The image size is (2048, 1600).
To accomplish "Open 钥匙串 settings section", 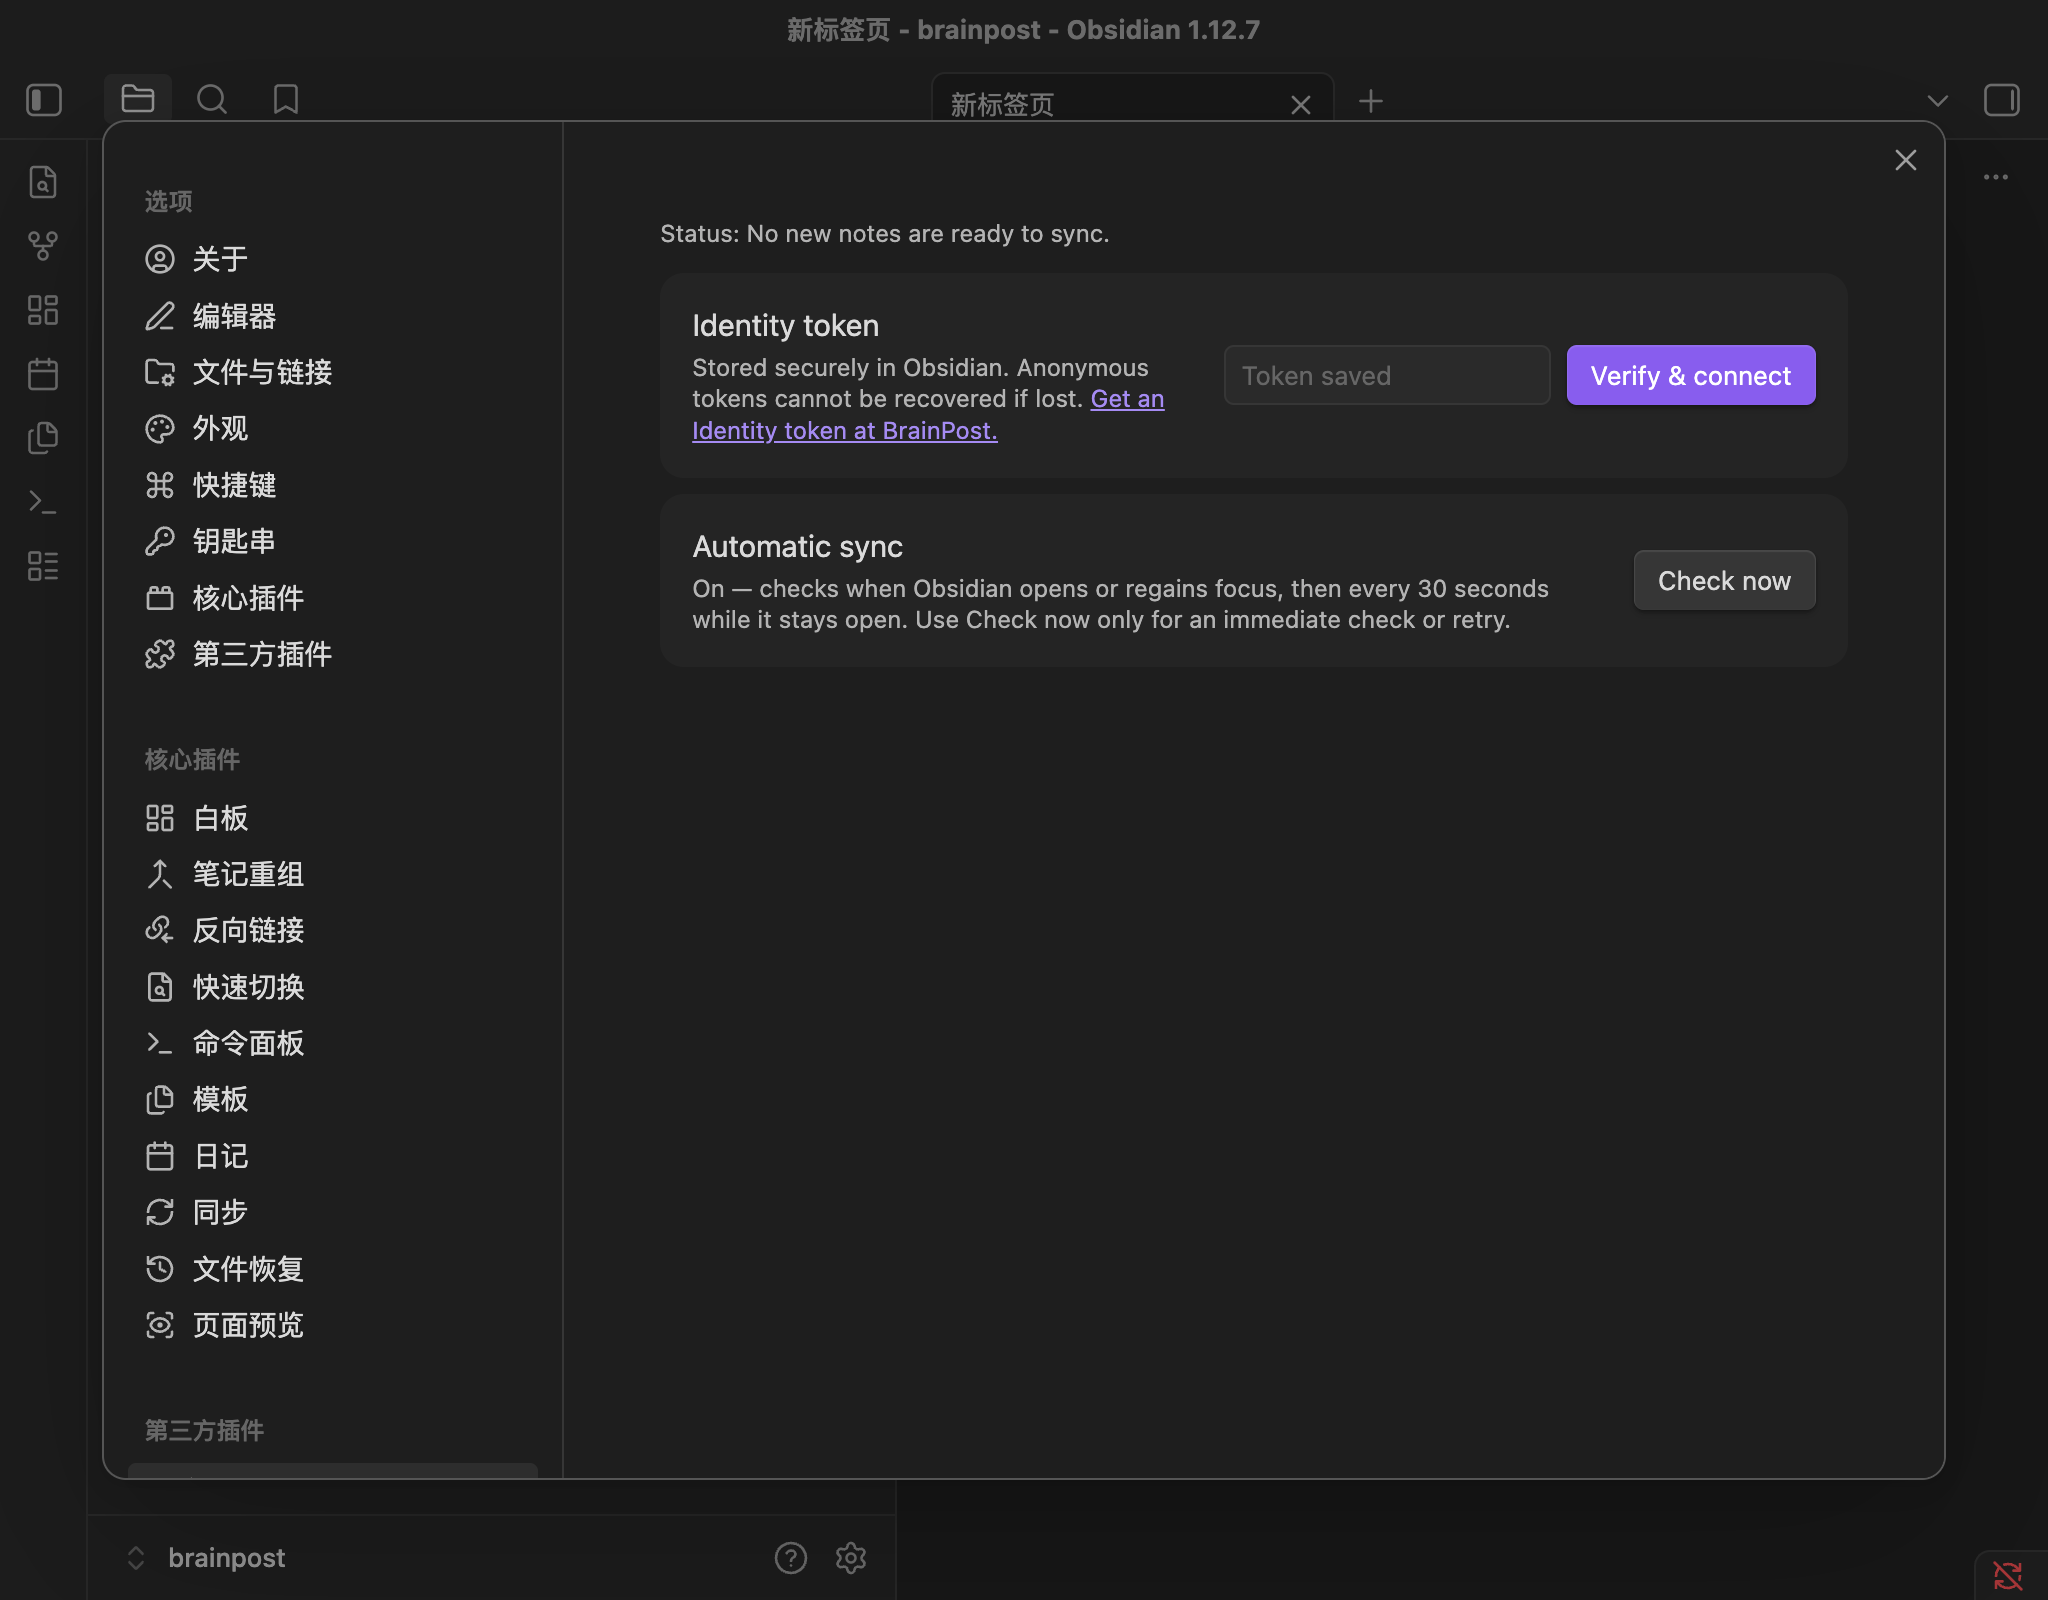I will (333, 541).
